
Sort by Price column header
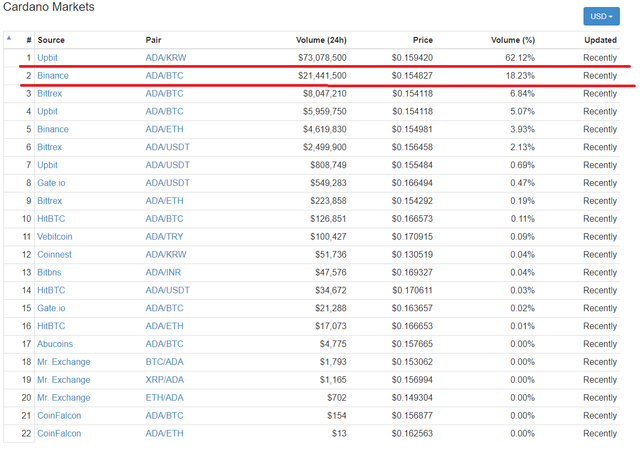pos(422,40)
